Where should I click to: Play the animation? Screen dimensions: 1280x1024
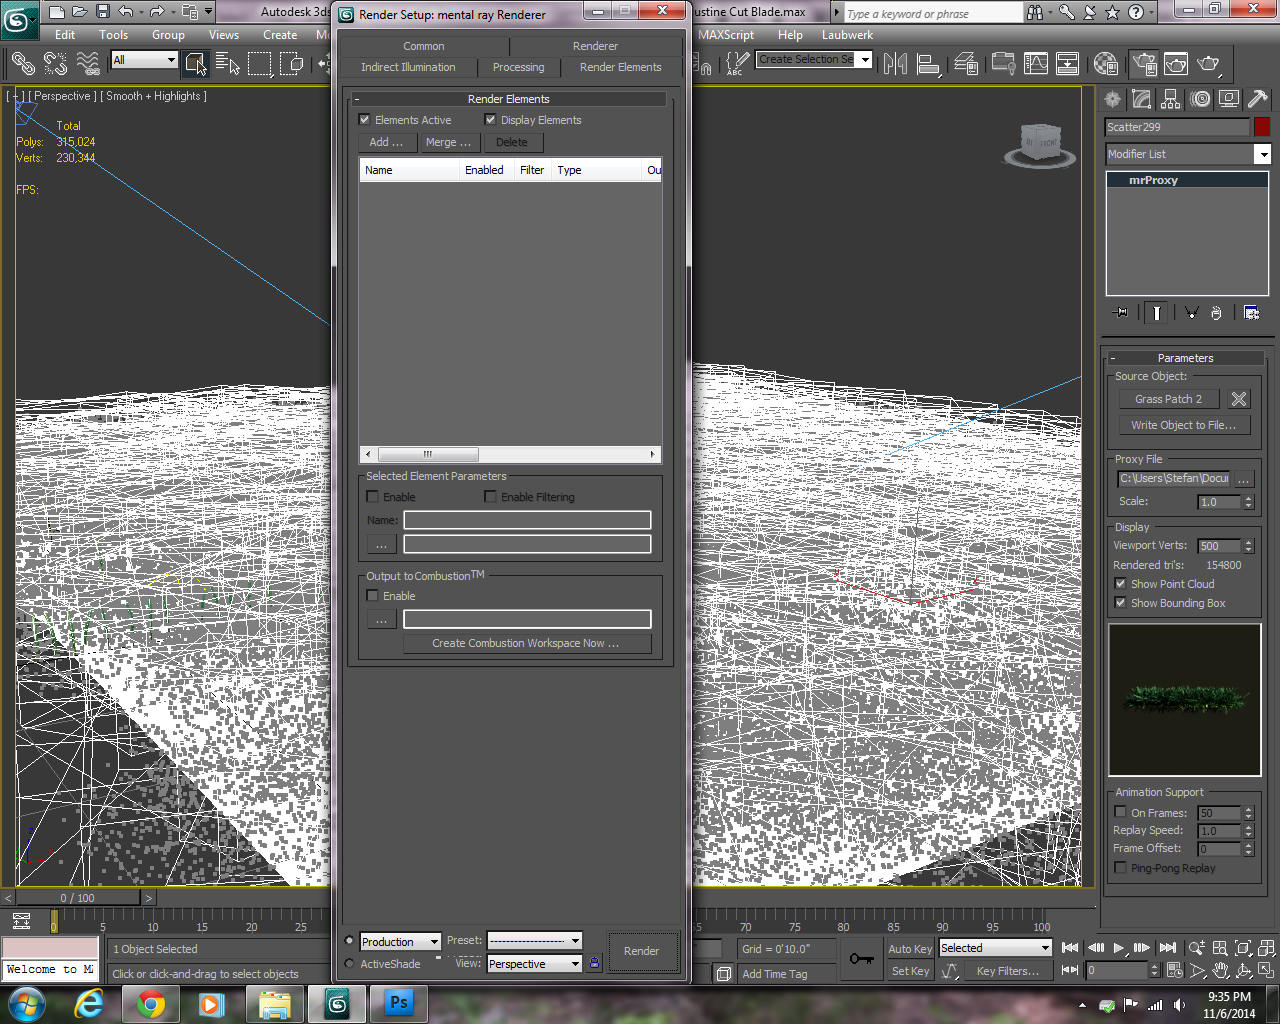(1119, 948)
